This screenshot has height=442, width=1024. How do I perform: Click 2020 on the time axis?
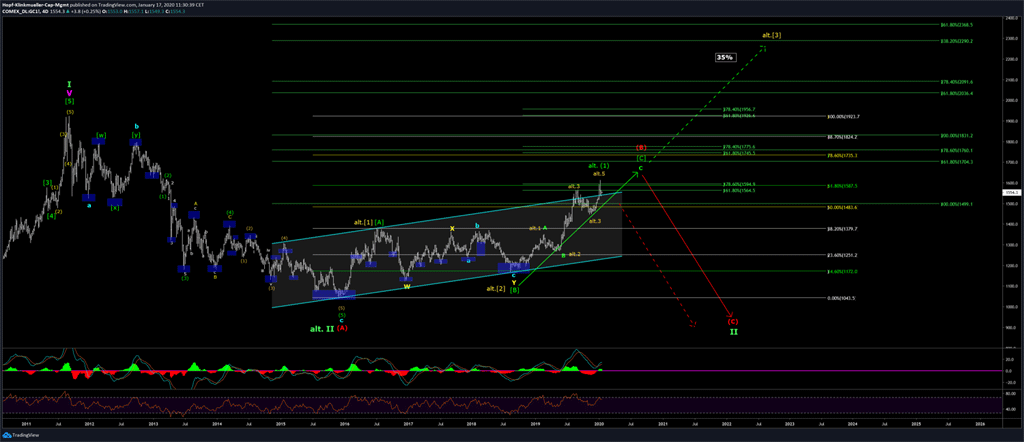pyautogui.click(x=599, y=423)
